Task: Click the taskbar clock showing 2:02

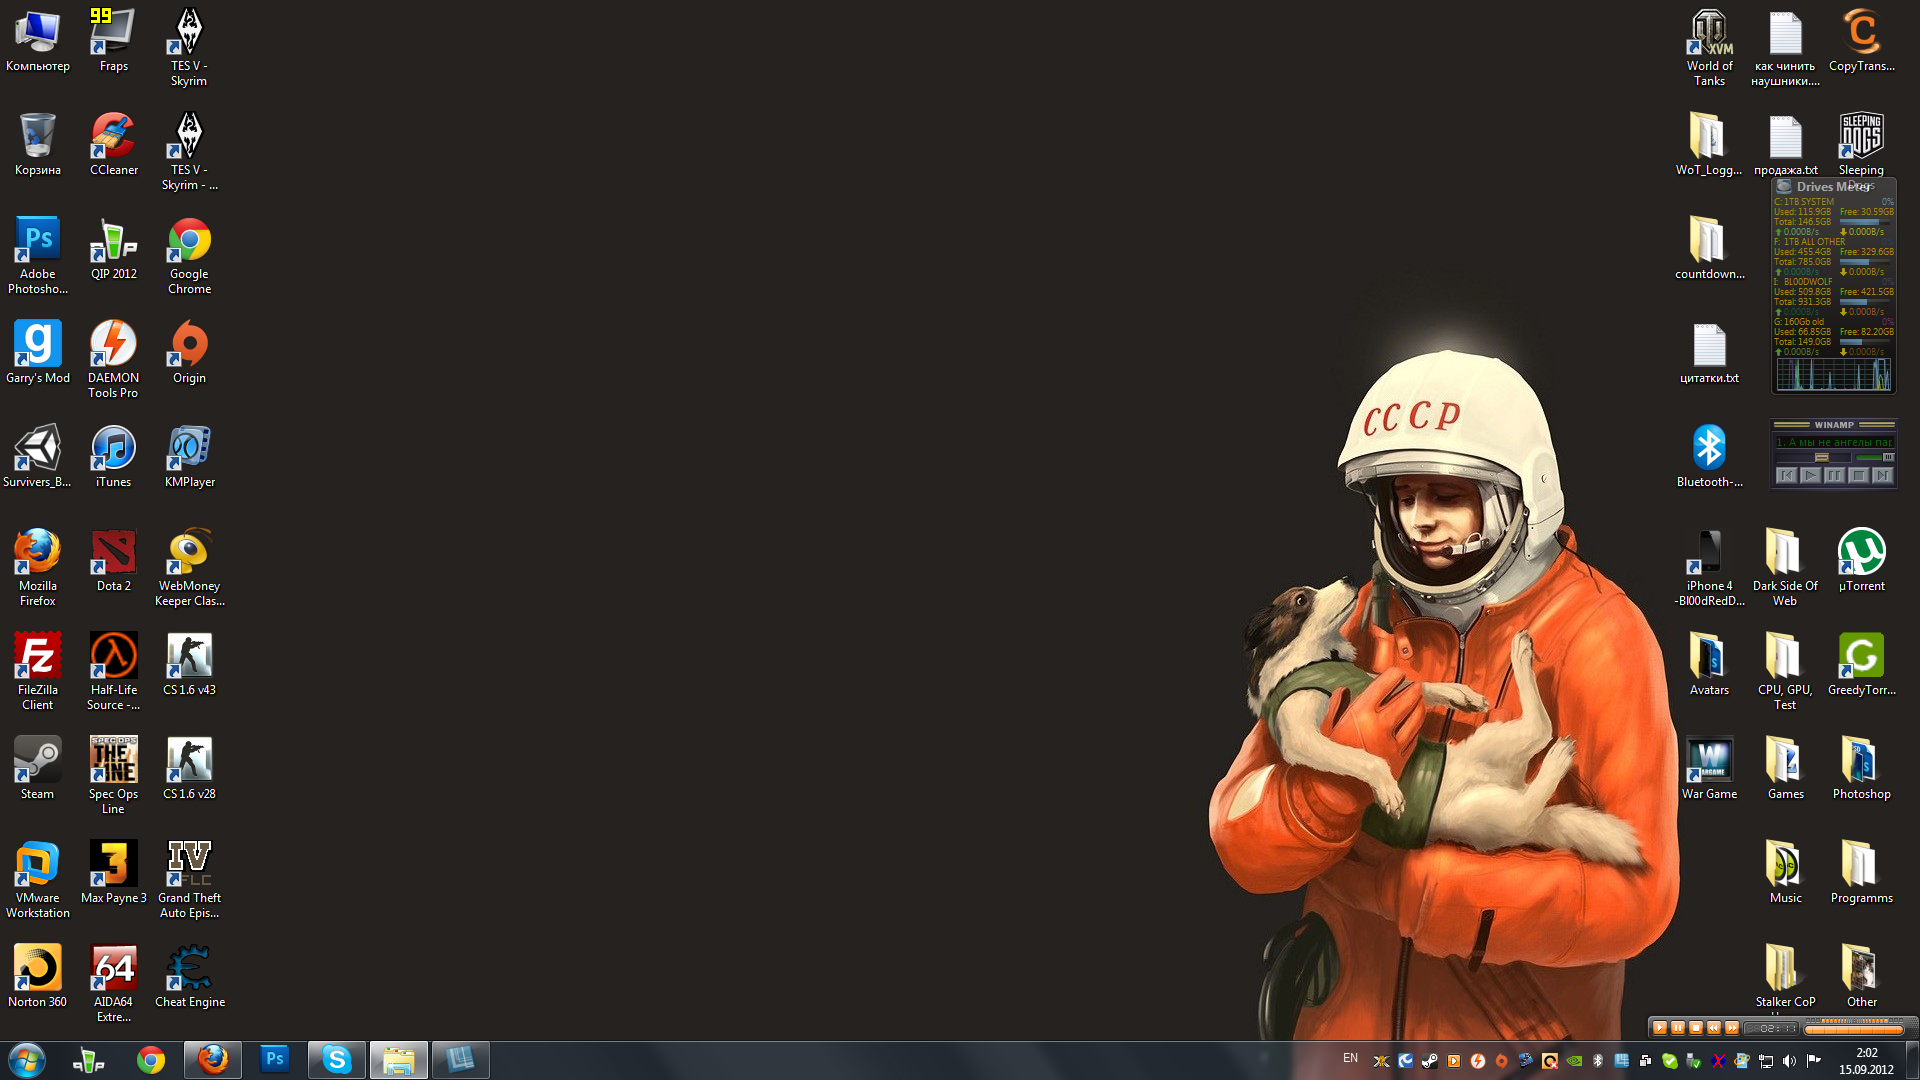Action: (x=1866, y=1061)
